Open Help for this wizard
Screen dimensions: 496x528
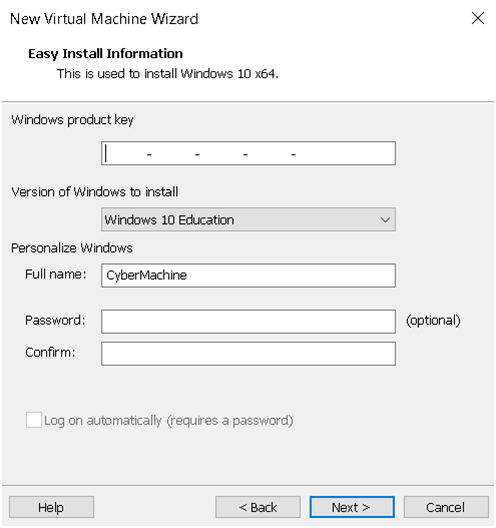(x=51, y=507)
